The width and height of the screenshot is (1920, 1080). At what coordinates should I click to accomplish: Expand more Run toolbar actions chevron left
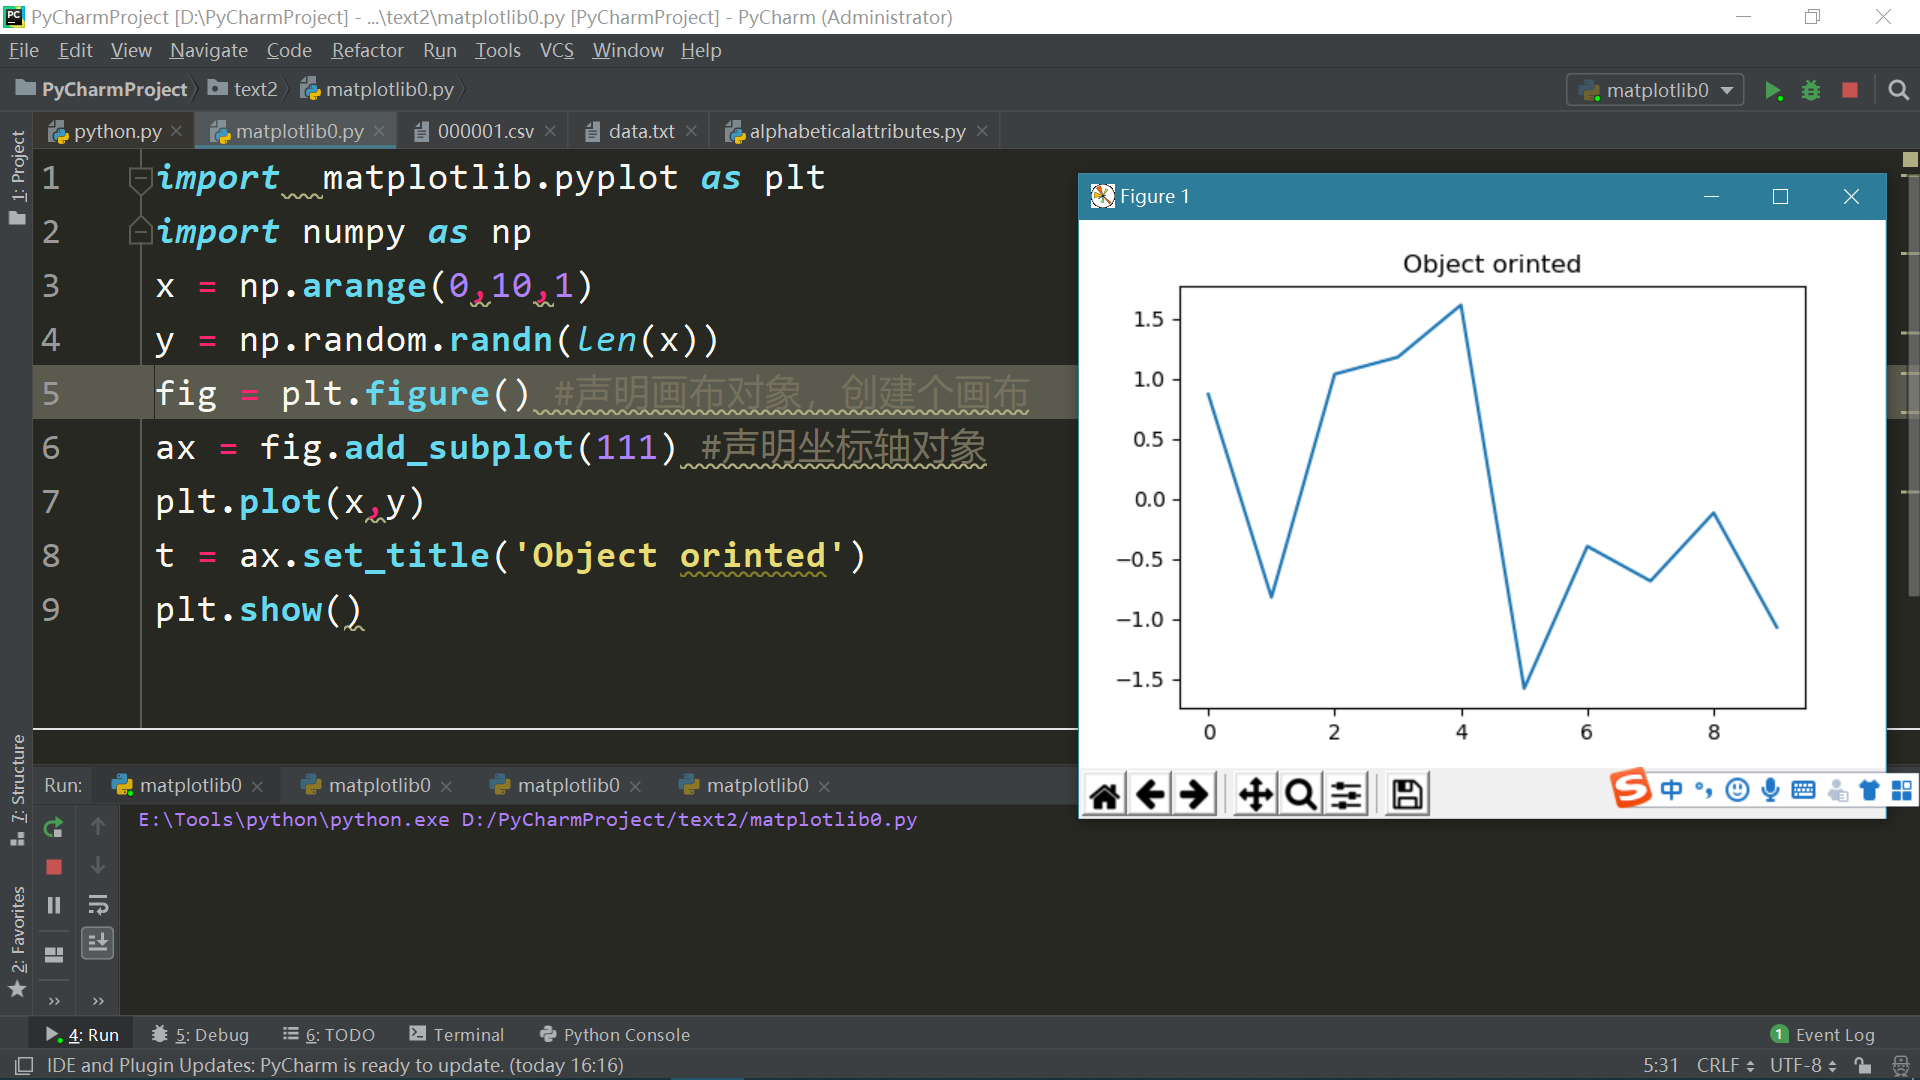54,1001
